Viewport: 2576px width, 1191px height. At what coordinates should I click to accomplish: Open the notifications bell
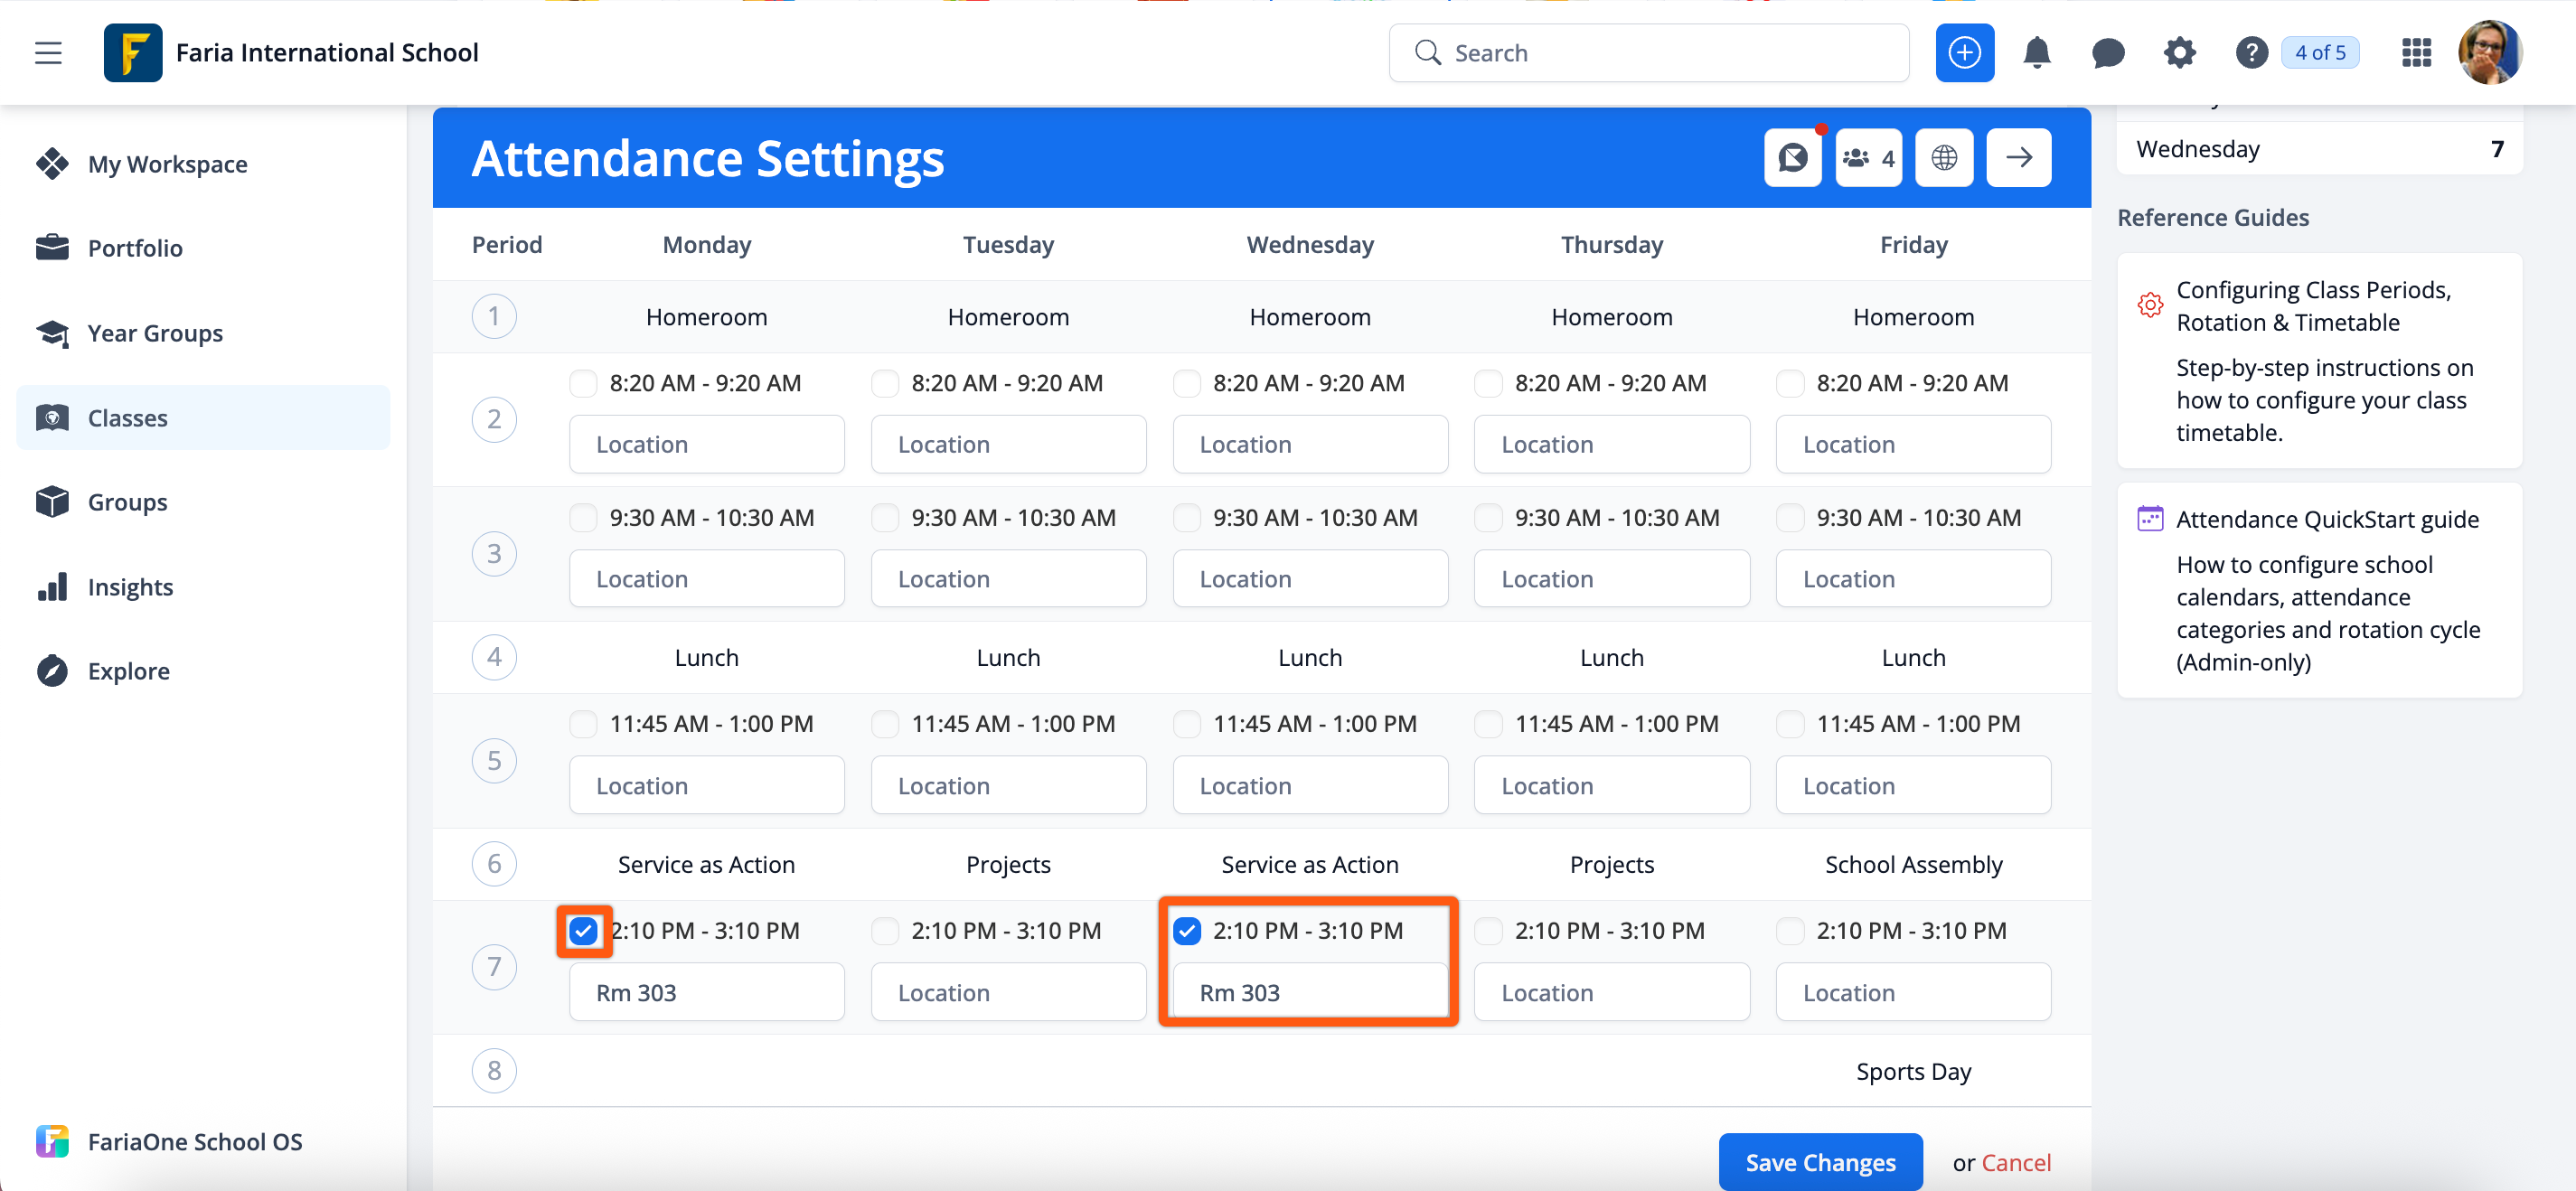coord(2036,52)
